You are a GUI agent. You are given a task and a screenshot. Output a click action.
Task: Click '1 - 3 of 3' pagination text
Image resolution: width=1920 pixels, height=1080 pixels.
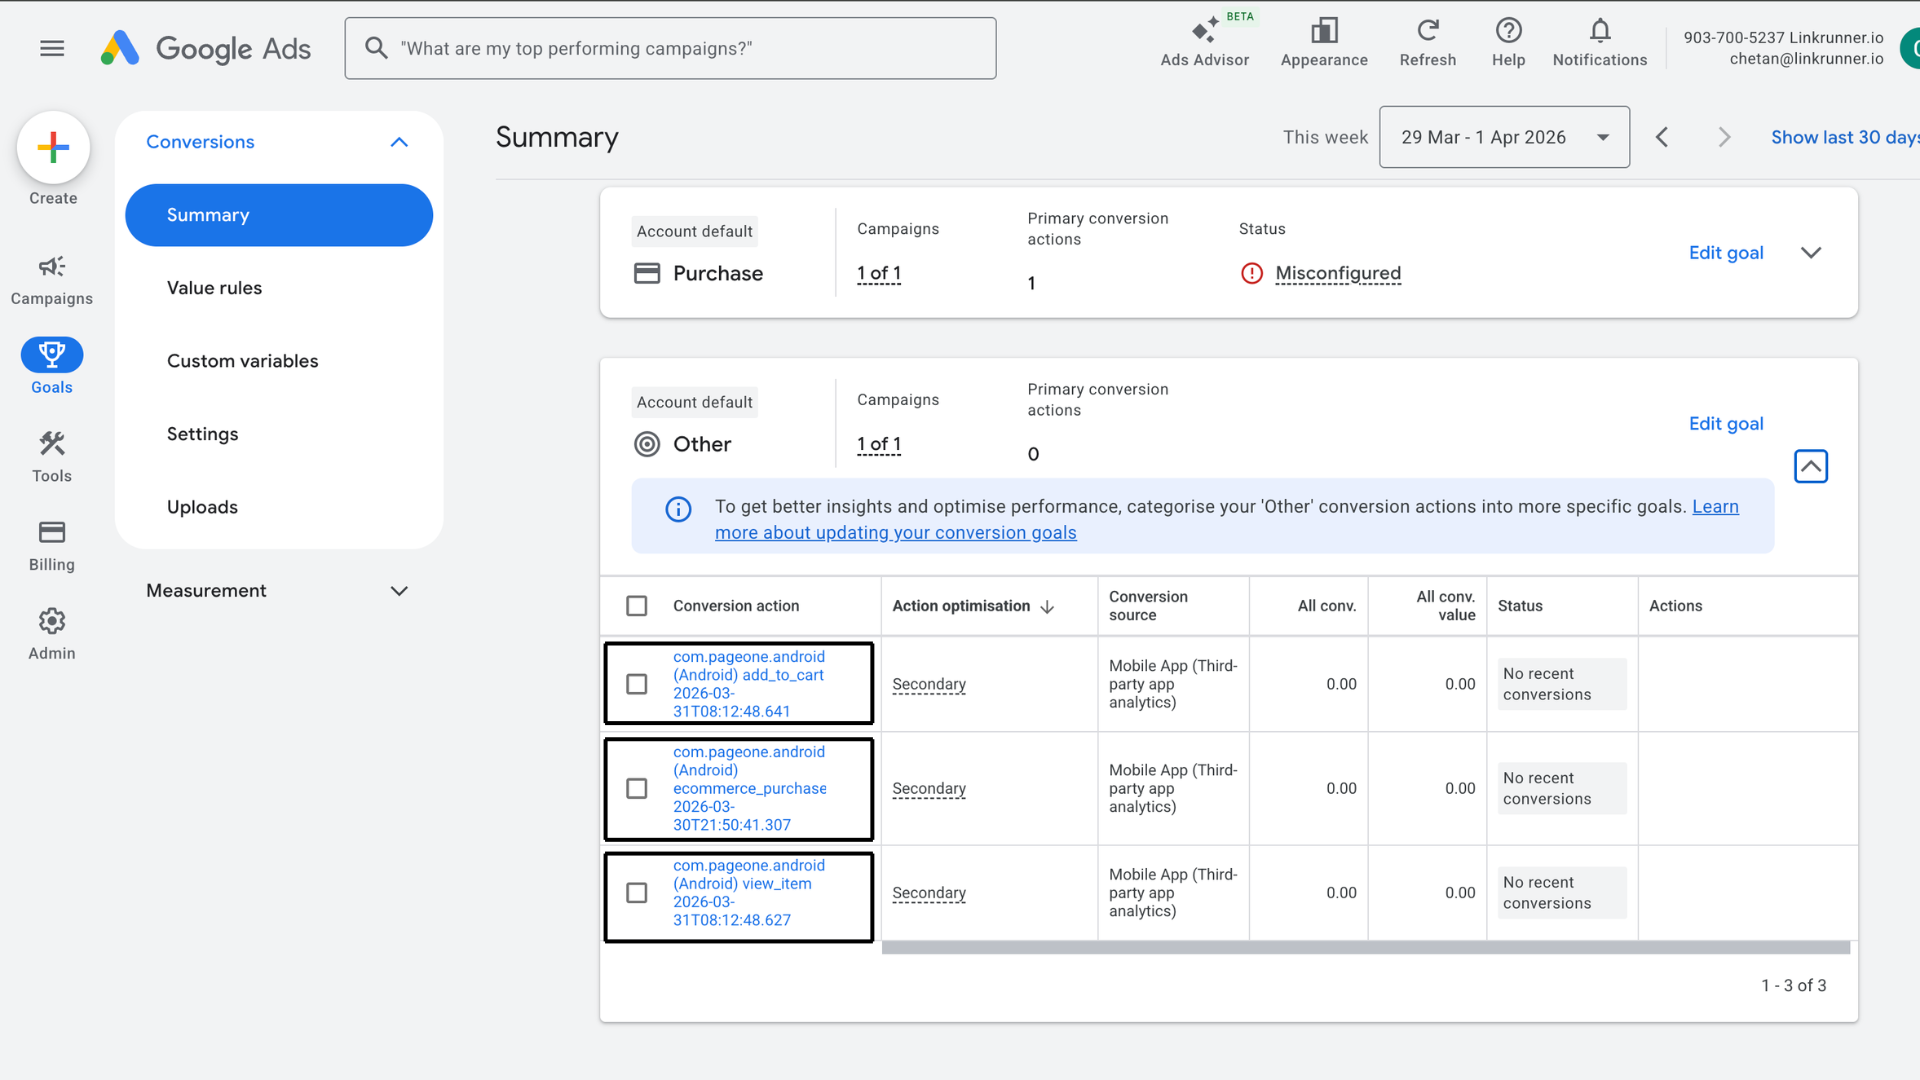click(1793, 985)
